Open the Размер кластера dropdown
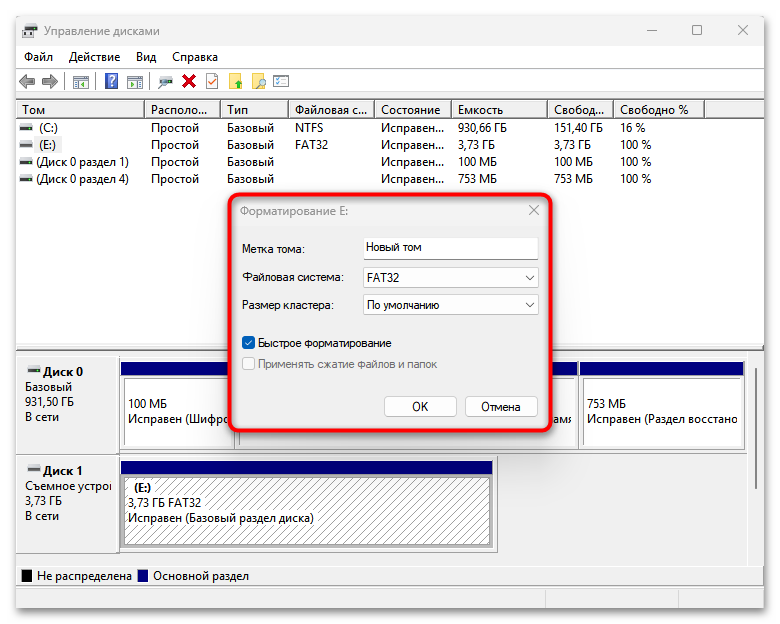This screenshot has width=780, height=624. (x=451, y=305)
